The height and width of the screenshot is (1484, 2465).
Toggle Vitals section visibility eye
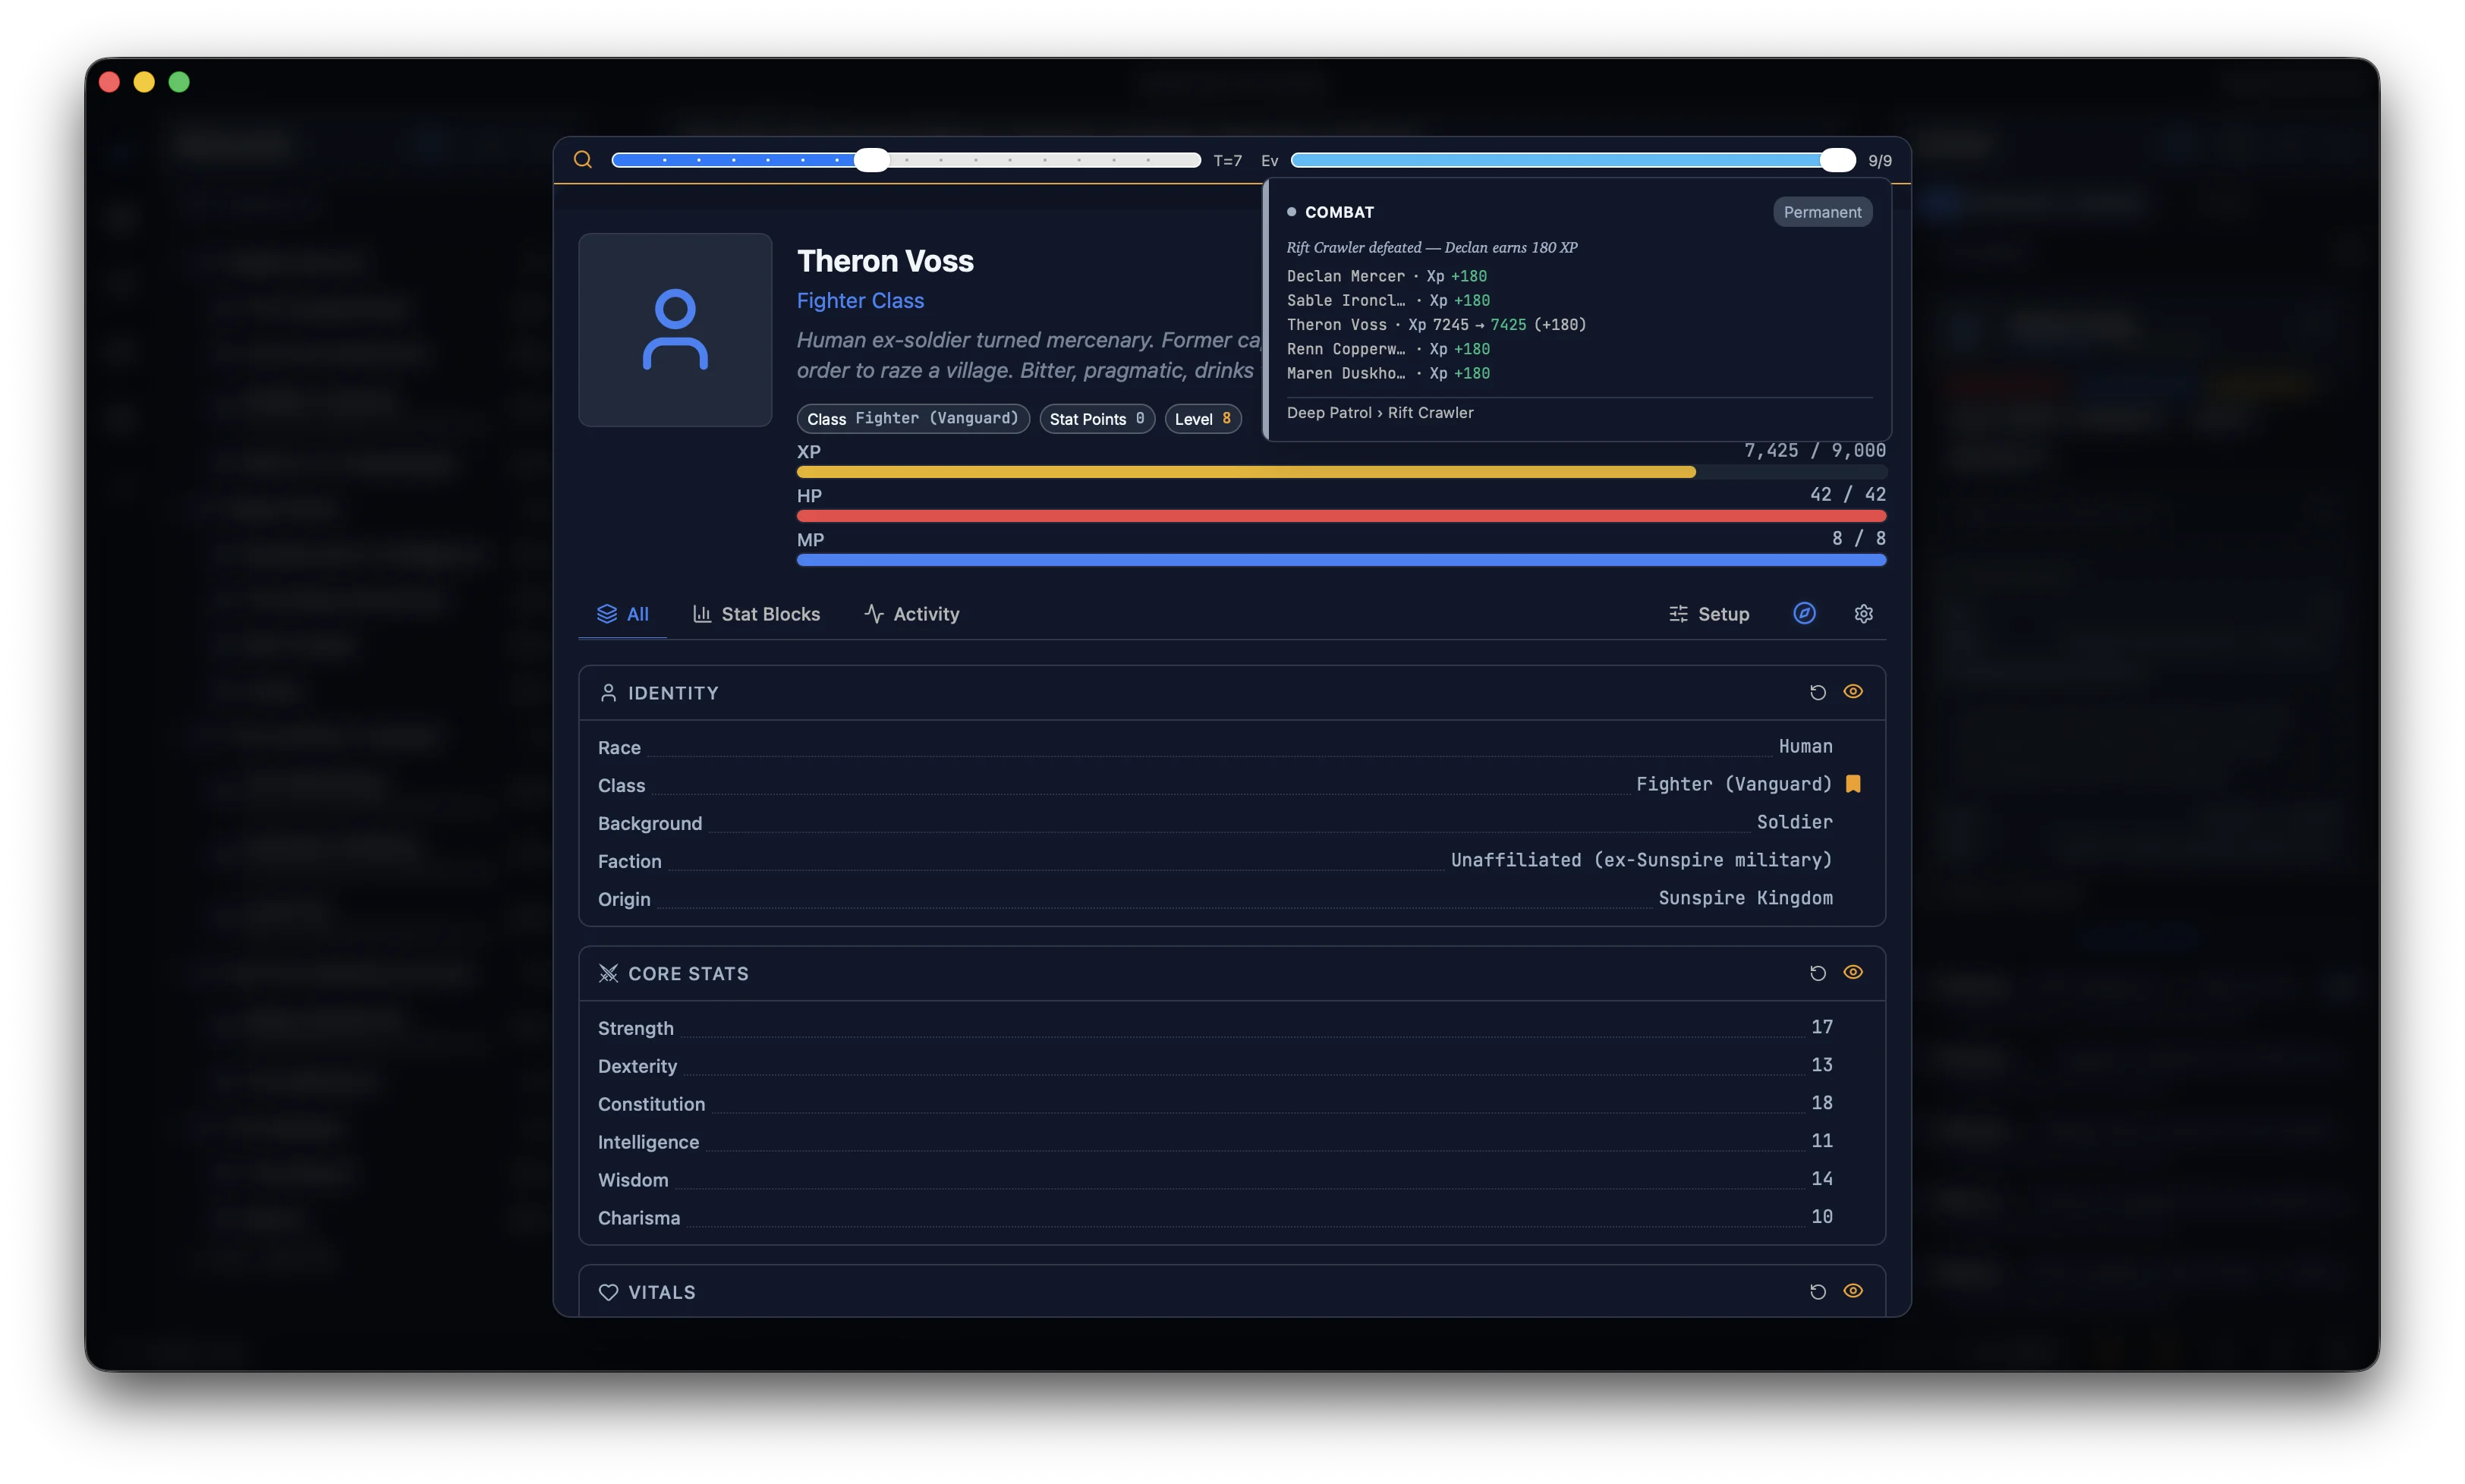click(1853, 1291)
